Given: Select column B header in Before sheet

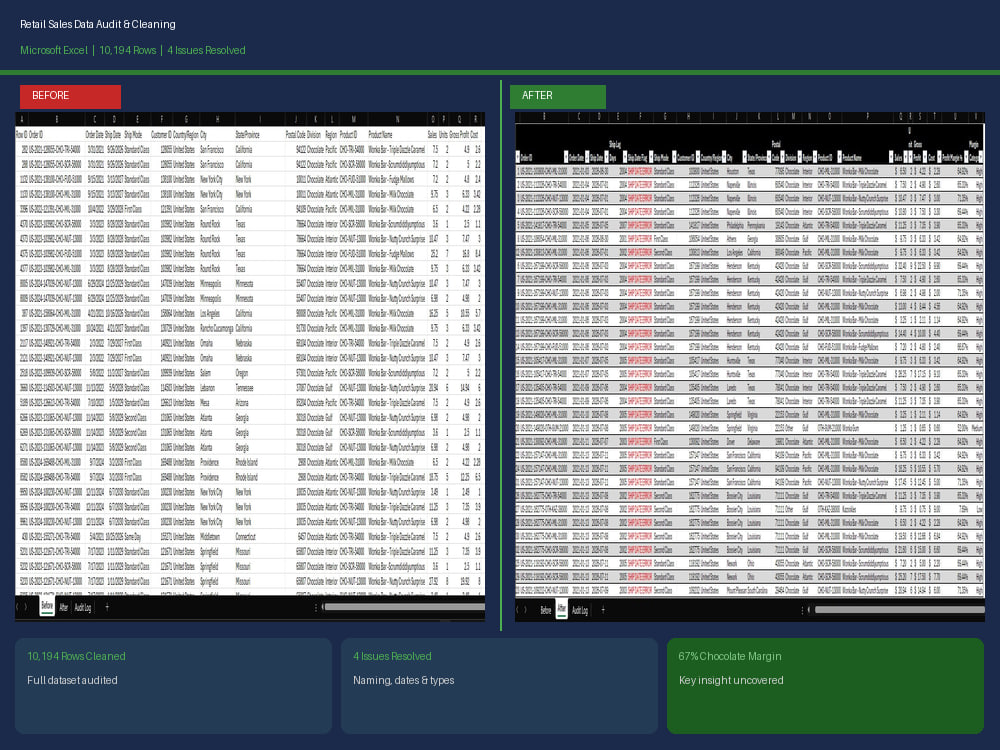Looking at the screenshot, I should click(57, 119).
